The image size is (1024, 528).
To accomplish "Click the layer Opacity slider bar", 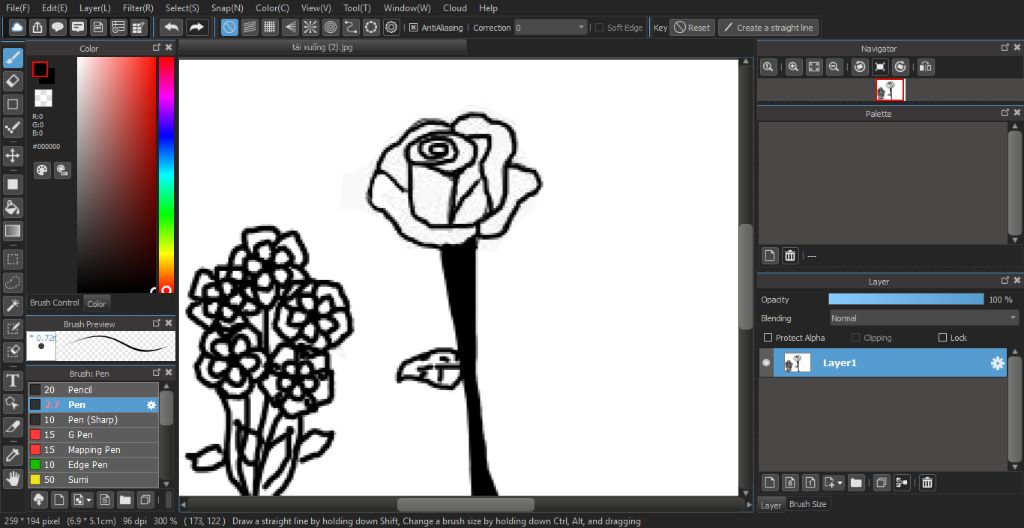I will click(906, 299).
